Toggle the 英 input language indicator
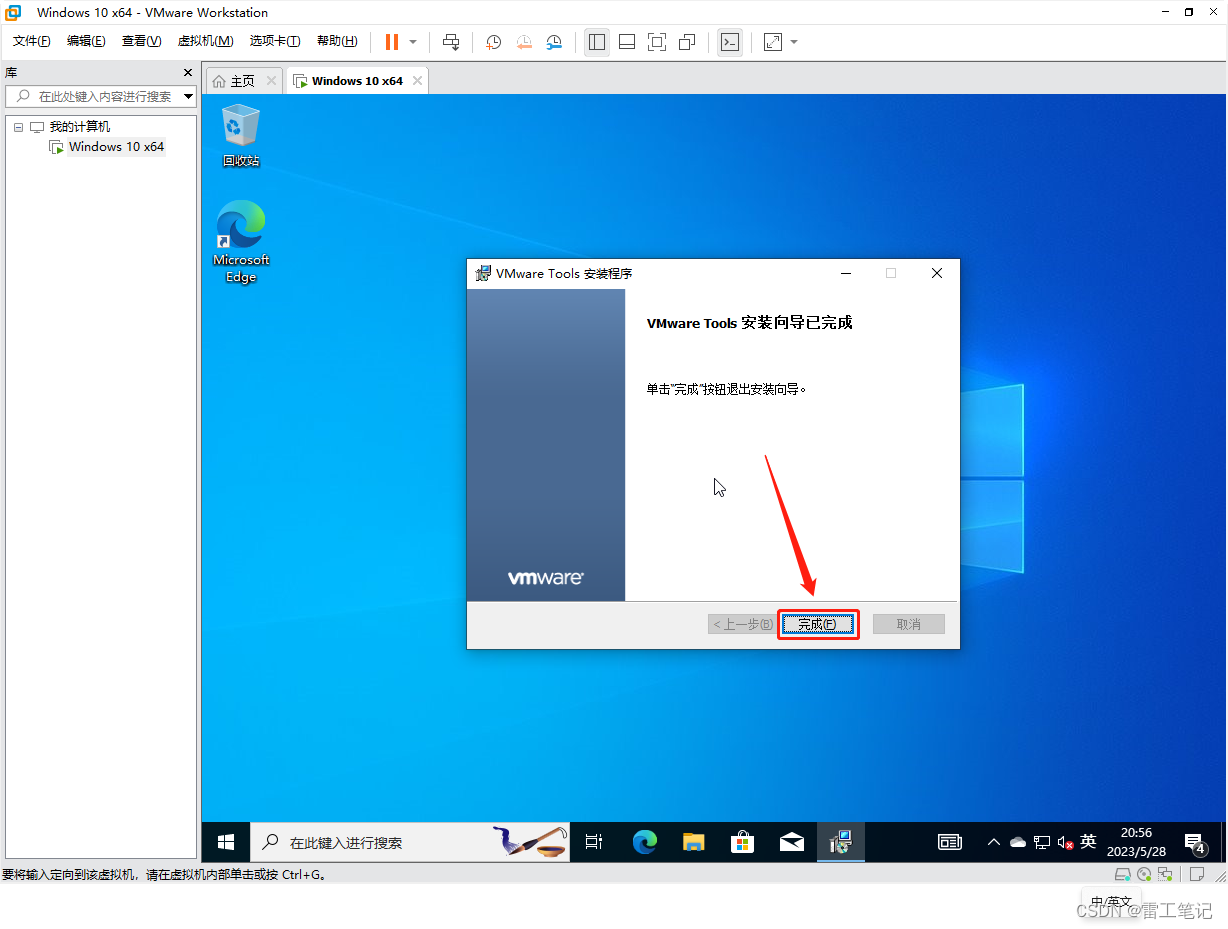Screen dimensions: 1228x929 tap(1089, 842)
